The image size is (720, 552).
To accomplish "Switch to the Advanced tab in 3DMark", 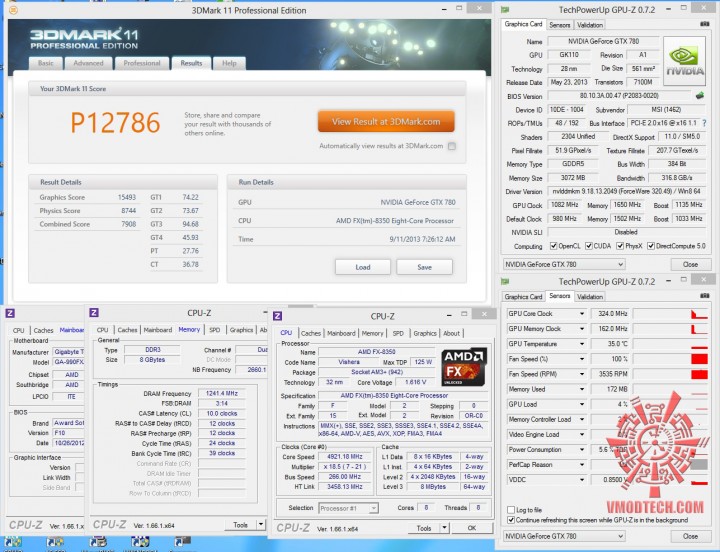I will [x=88, y=63].
